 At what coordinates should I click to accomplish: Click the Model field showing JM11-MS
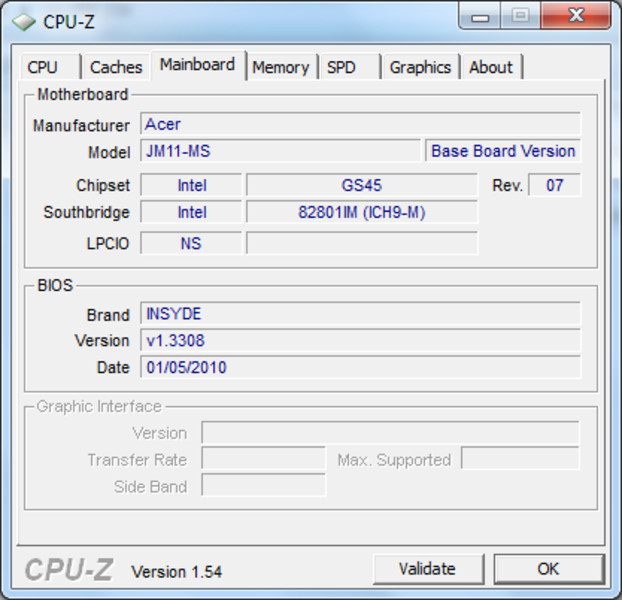coord(280,151)
